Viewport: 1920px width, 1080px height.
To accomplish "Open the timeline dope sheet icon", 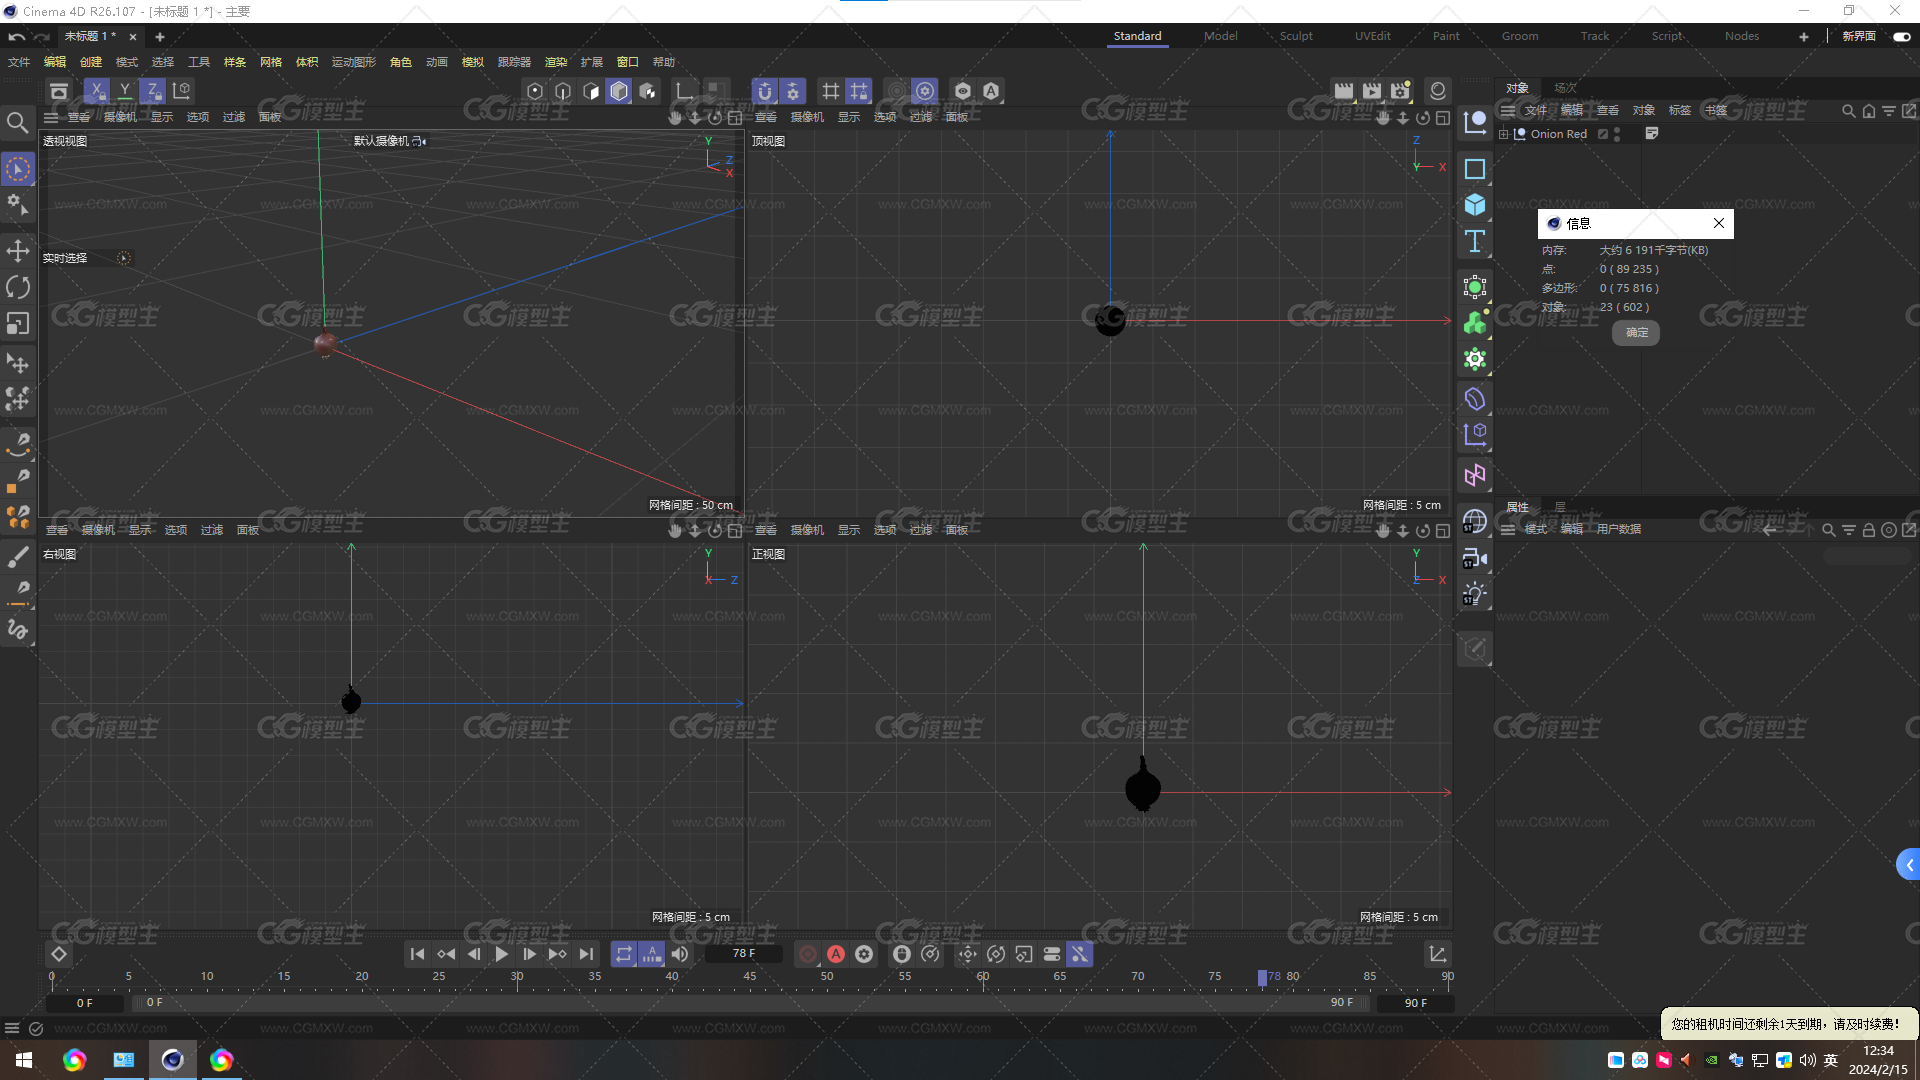I will click(x=1437, y=954).
